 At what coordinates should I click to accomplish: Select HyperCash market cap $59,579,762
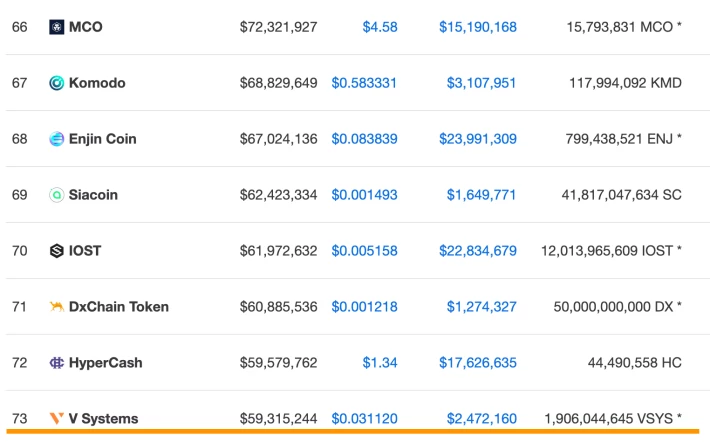(278, 363)
